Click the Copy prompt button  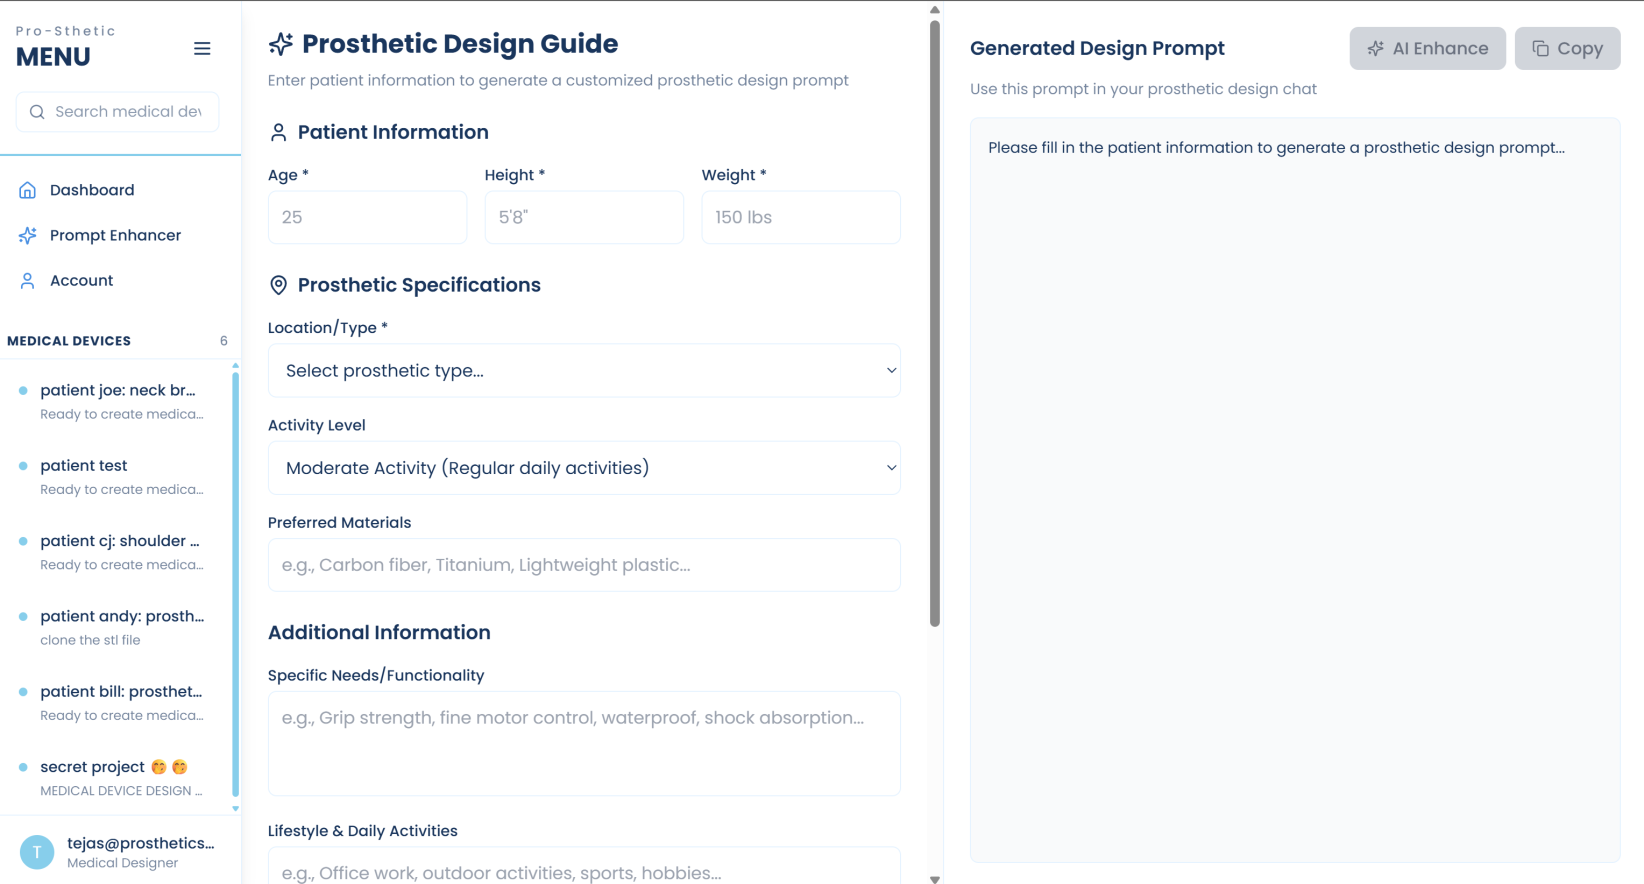1567,49
